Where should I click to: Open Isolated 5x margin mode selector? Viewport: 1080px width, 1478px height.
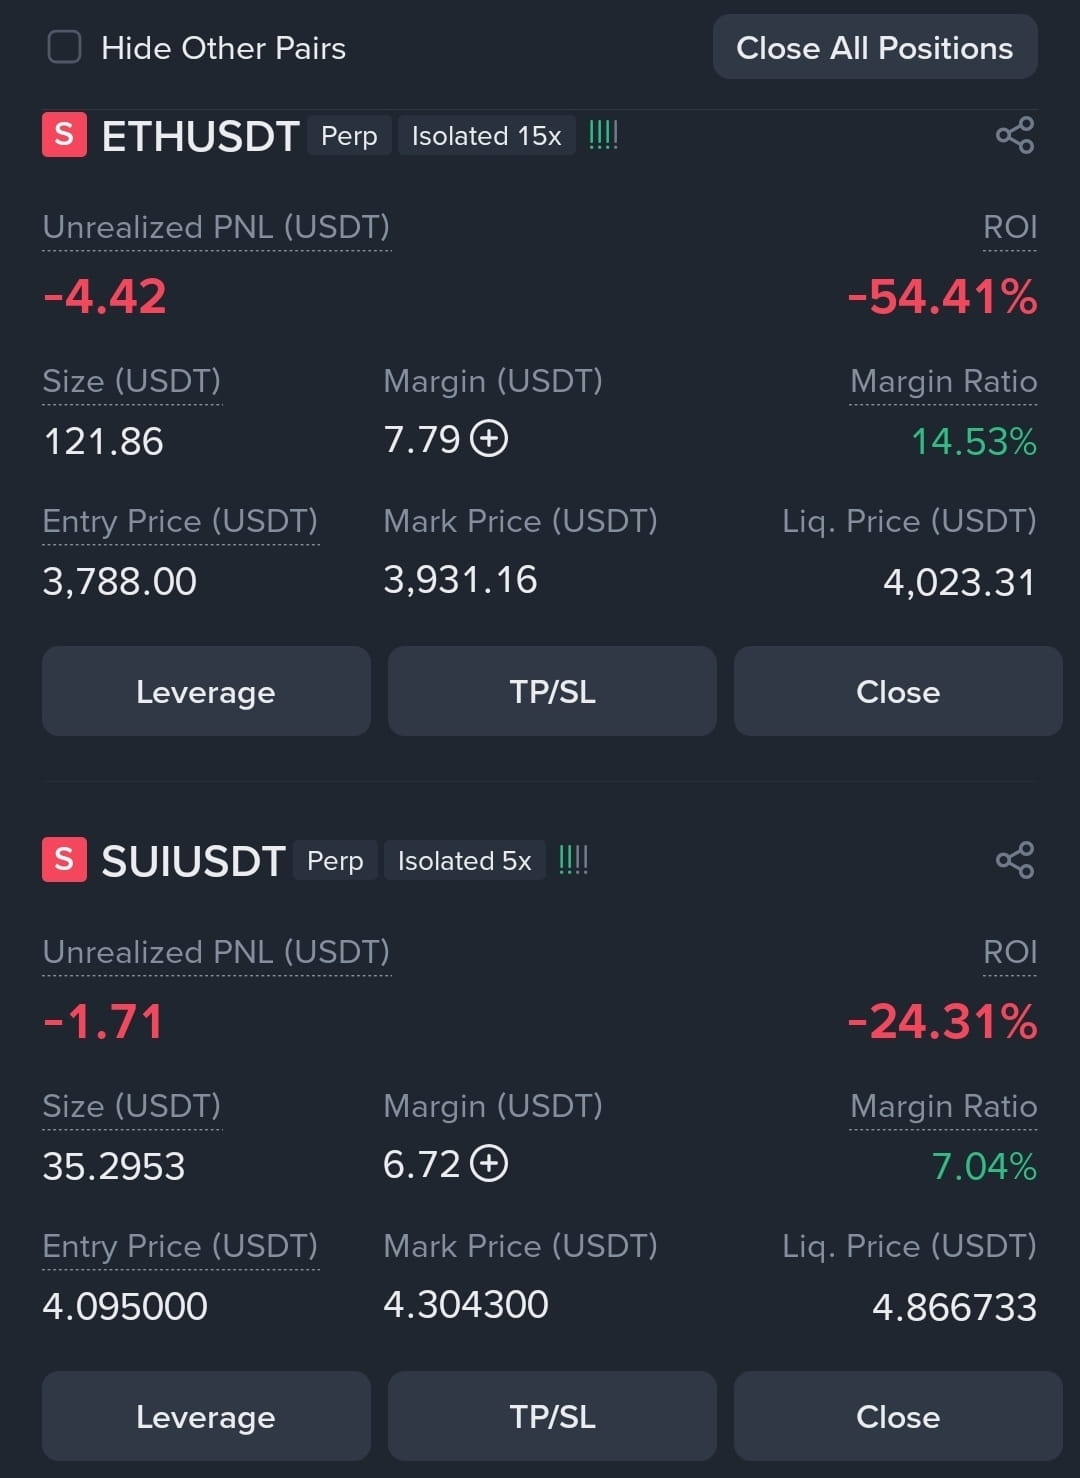point(464,861)
